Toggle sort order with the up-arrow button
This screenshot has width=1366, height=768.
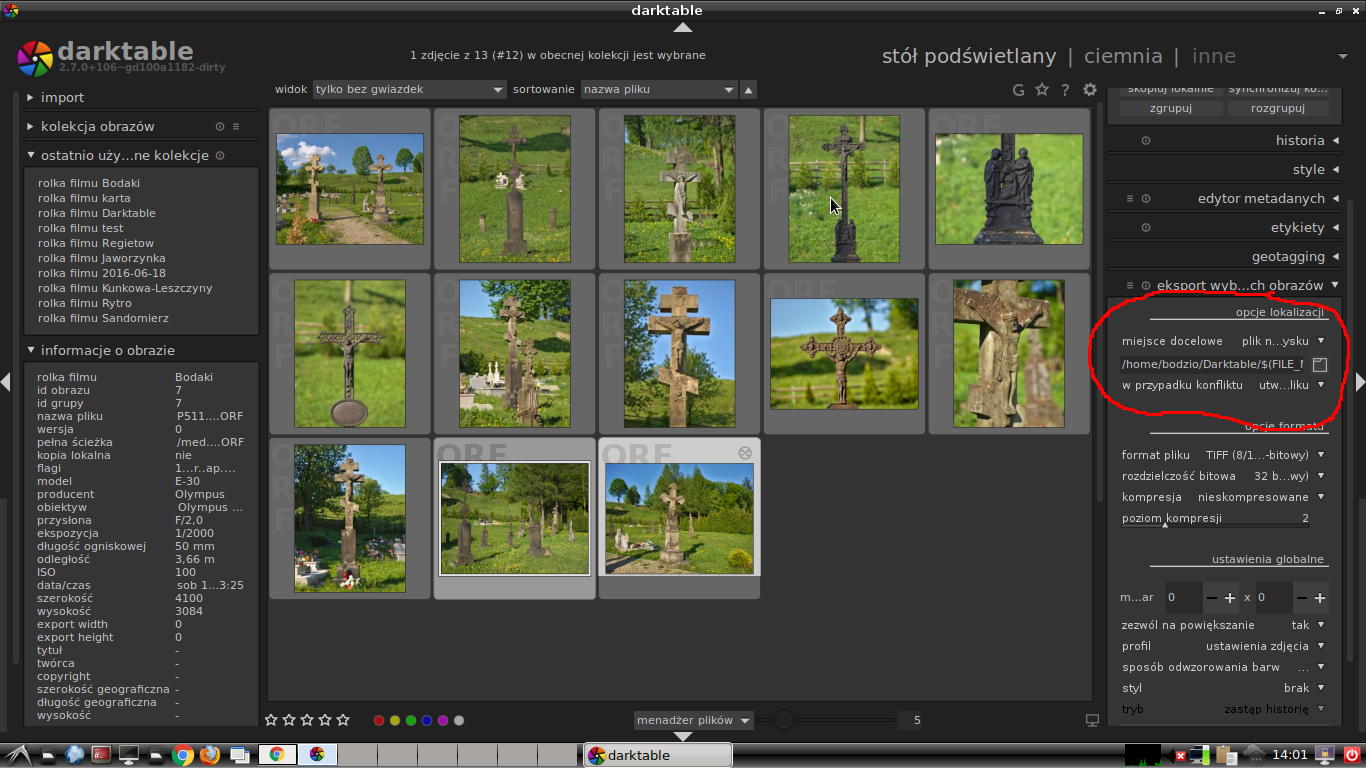tap(749, 90)
